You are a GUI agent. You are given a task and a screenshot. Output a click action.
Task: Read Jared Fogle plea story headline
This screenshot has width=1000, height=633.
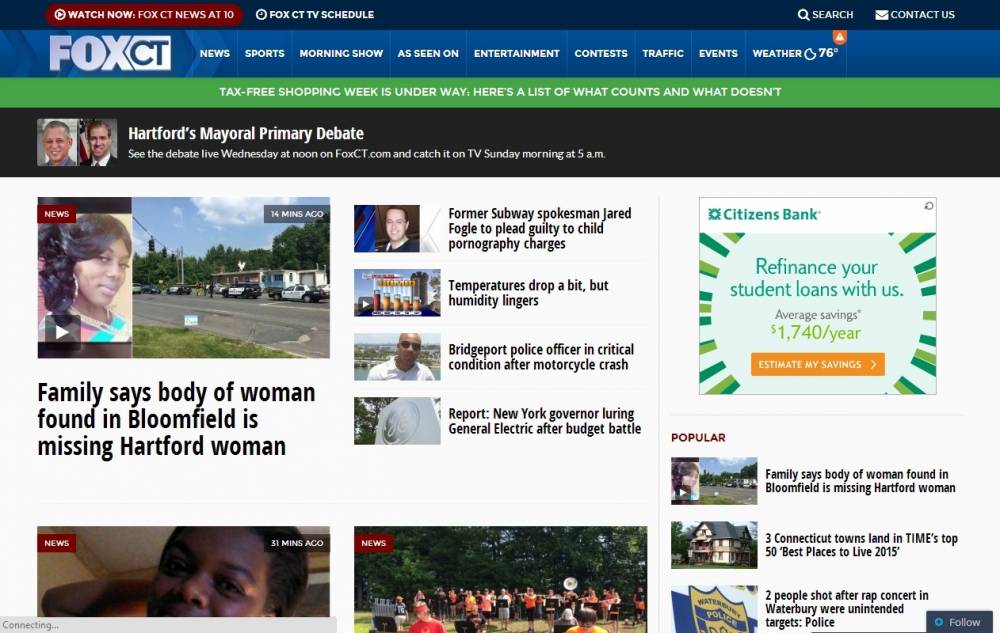[x=540, y=229]
